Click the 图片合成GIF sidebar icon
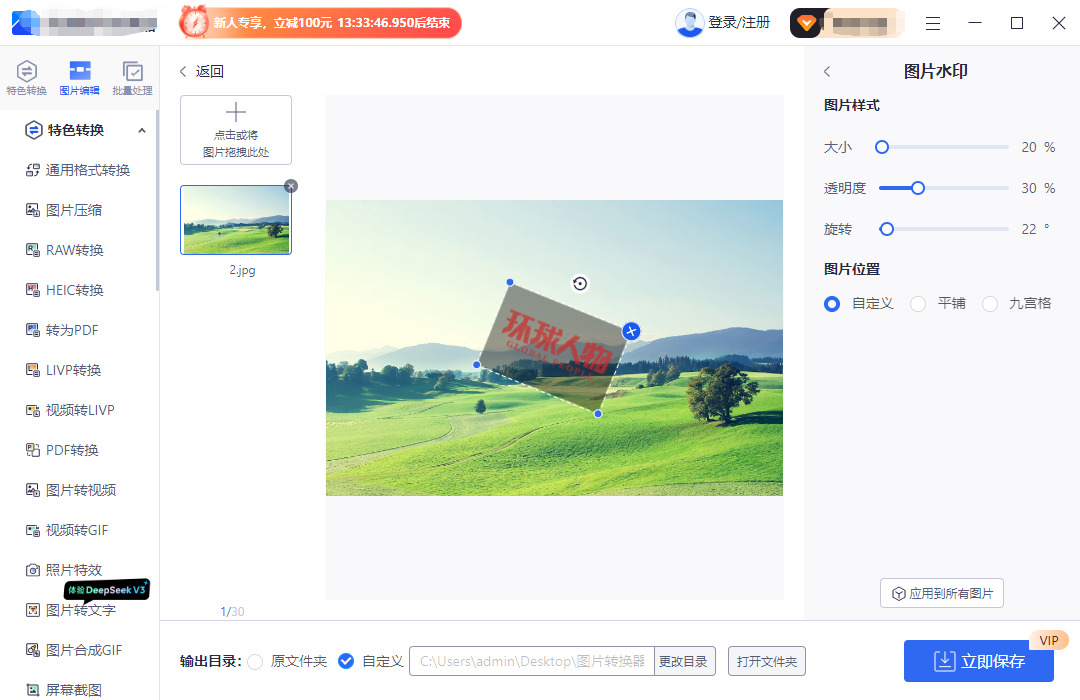The height and width of the screenshot is (700, 1080). (x=32, y=650)
